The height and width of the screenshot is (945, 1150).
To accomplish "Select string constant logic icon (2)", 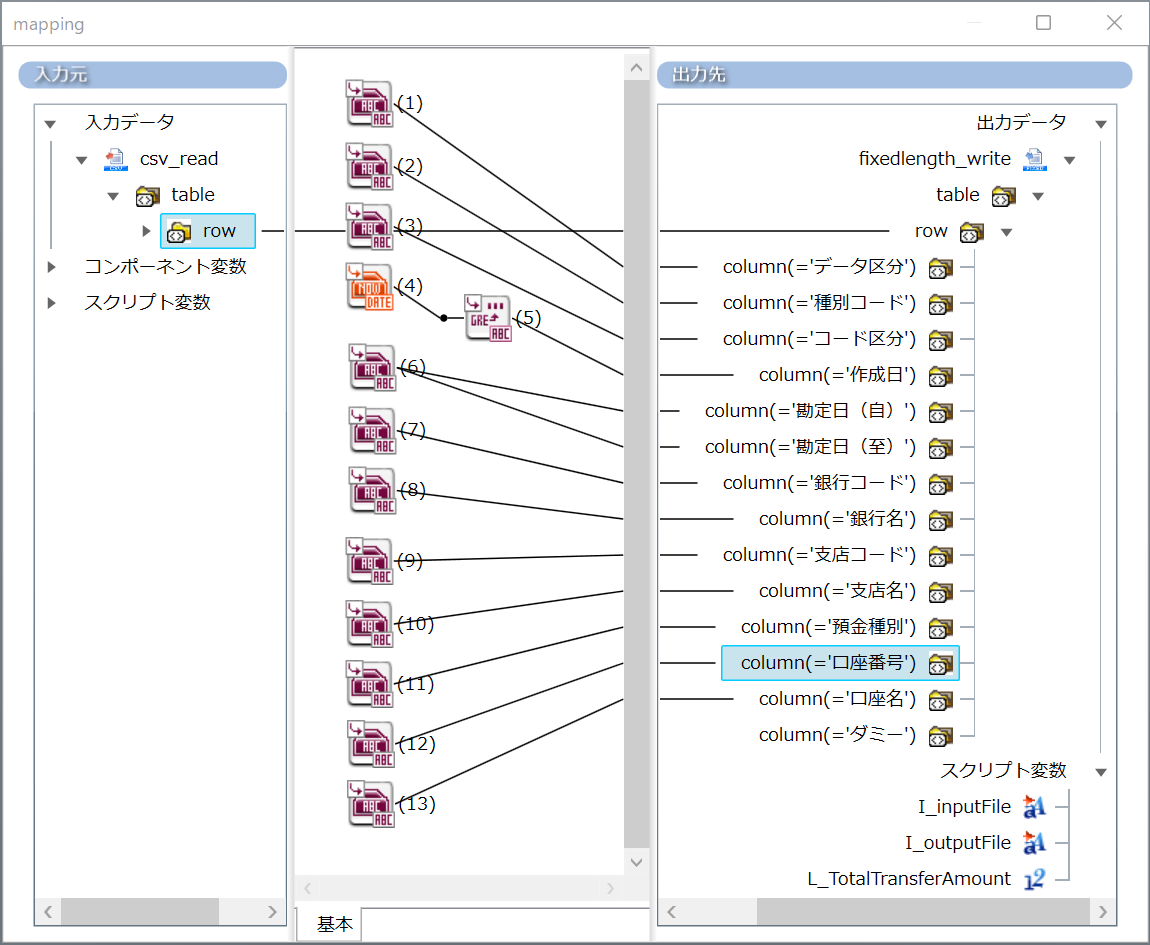I will coord(369,167).
